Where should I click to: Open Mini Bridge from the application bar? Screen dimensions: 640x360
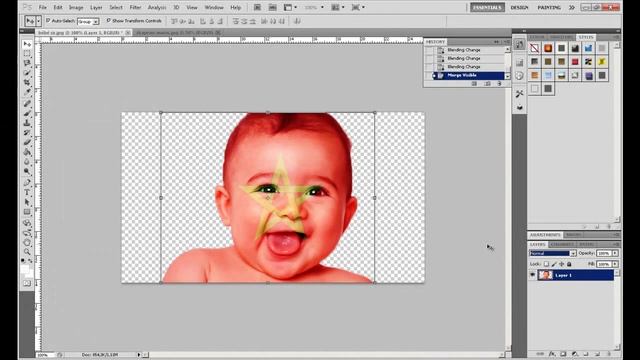pyautogui.click(x=272, y=7)
